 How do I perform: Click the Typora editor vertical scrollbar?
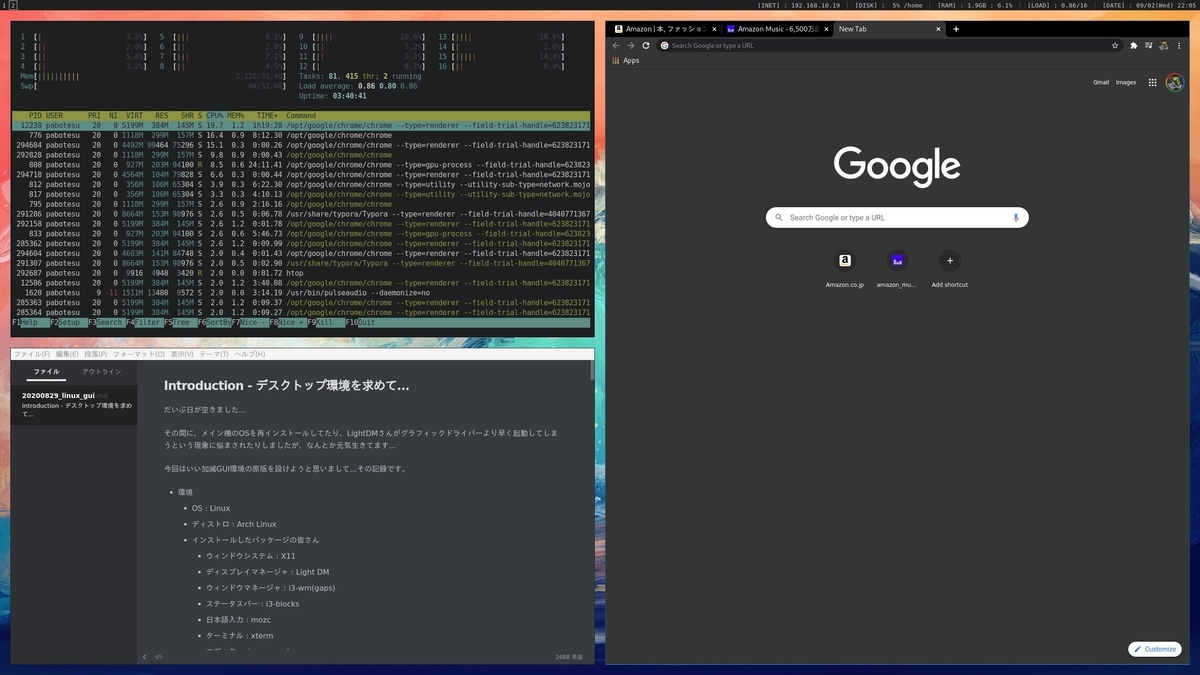(592, 372)
